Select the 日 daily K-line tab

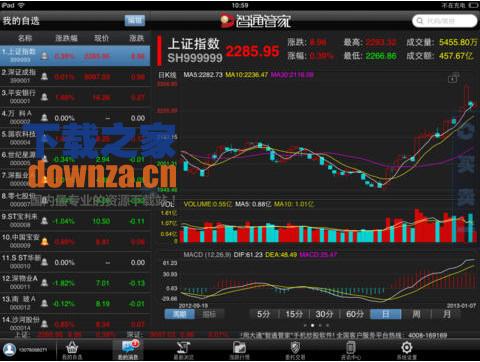click(386, 314)
